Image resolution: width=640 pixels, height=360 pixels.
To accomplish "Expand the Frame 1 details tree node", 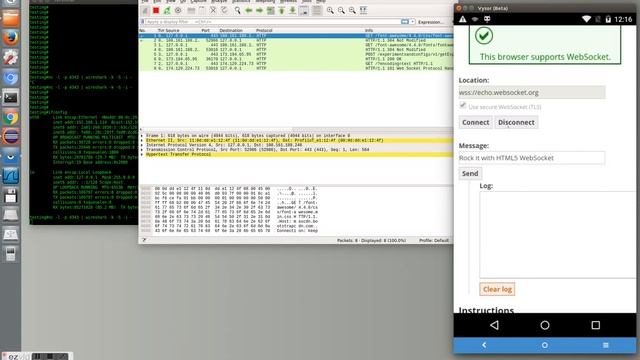I will [x=142, y=136].
